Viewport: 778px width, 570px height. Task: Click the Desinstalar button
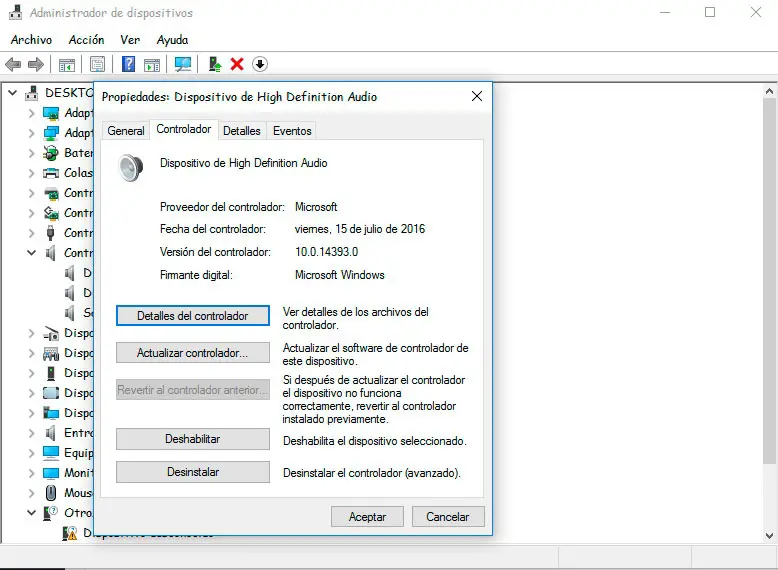coord(193,472)
